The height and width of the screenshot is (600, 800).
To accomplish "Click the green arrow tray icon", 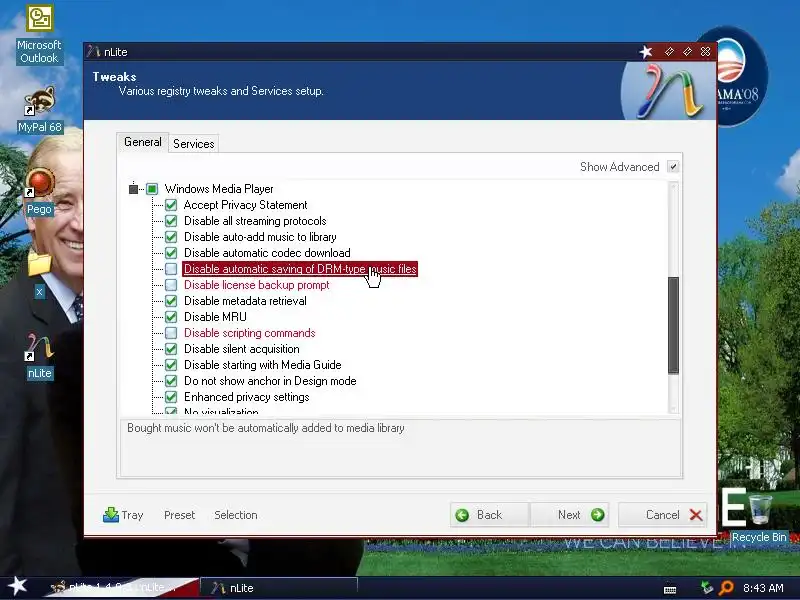I will point(707,588).
